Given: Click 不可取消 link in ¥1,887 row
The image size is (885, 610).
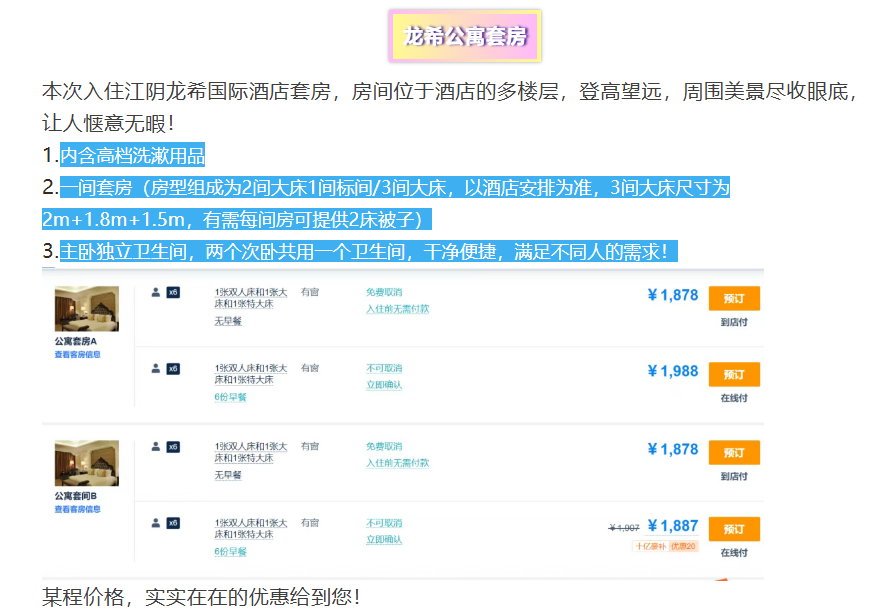Looking at the screenshot, I should 382,523.
